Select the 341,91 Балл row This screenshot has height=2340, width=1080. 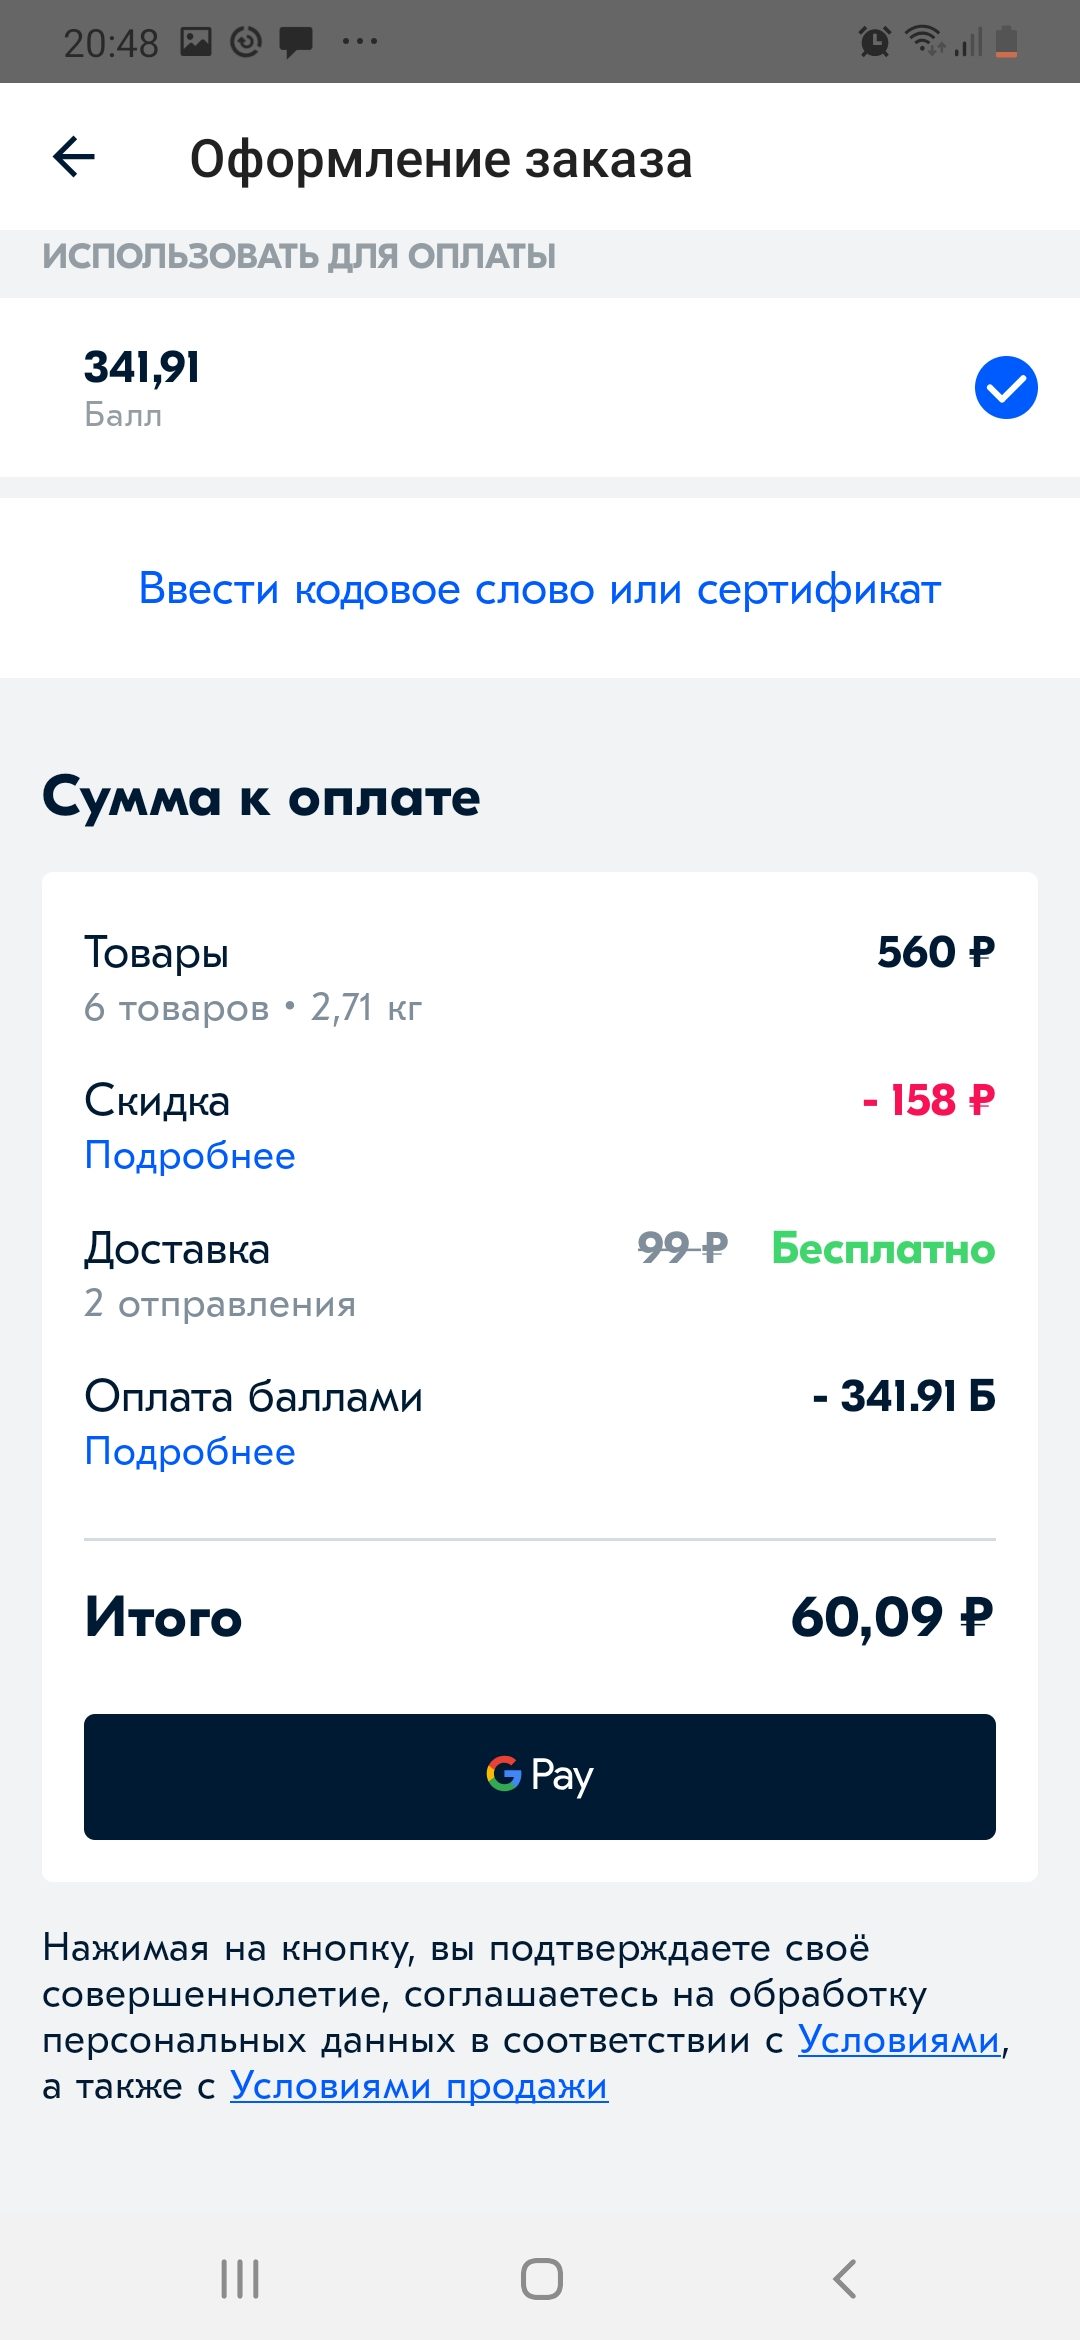(x=540, y=387)
